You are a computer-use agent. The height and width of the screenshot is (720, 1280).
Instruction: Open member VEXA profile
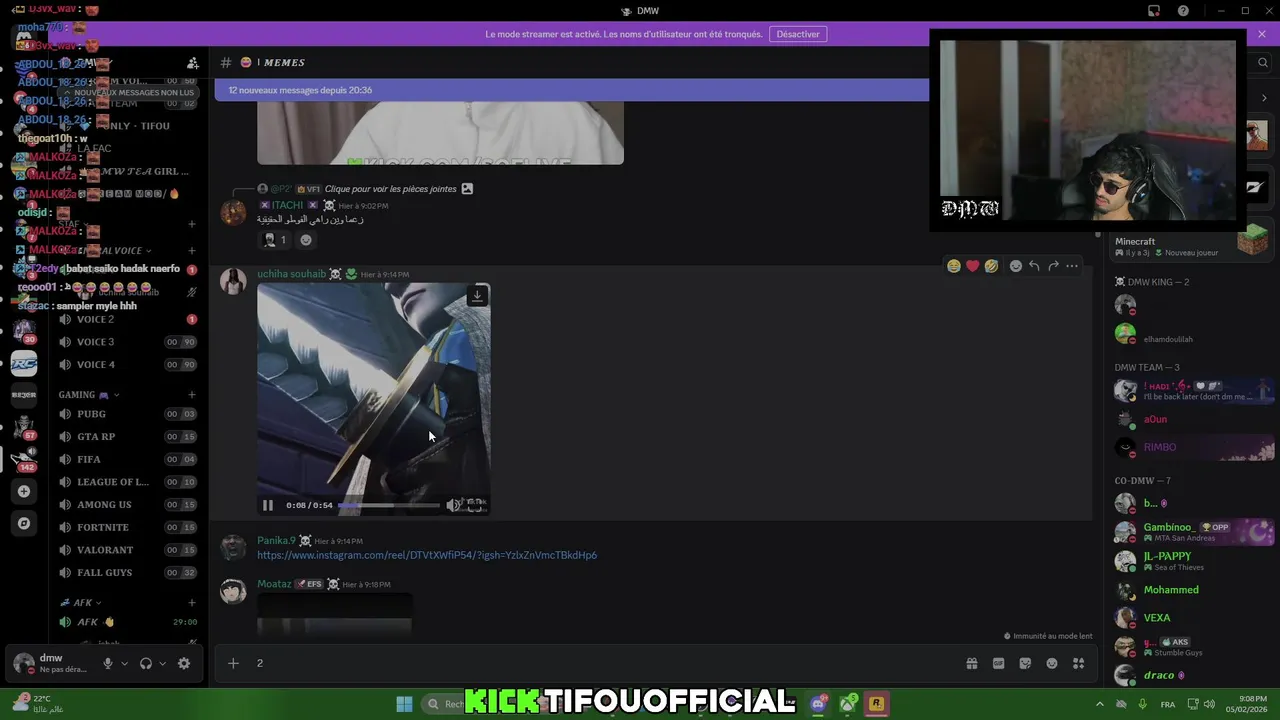click(x=1193, y=618)
